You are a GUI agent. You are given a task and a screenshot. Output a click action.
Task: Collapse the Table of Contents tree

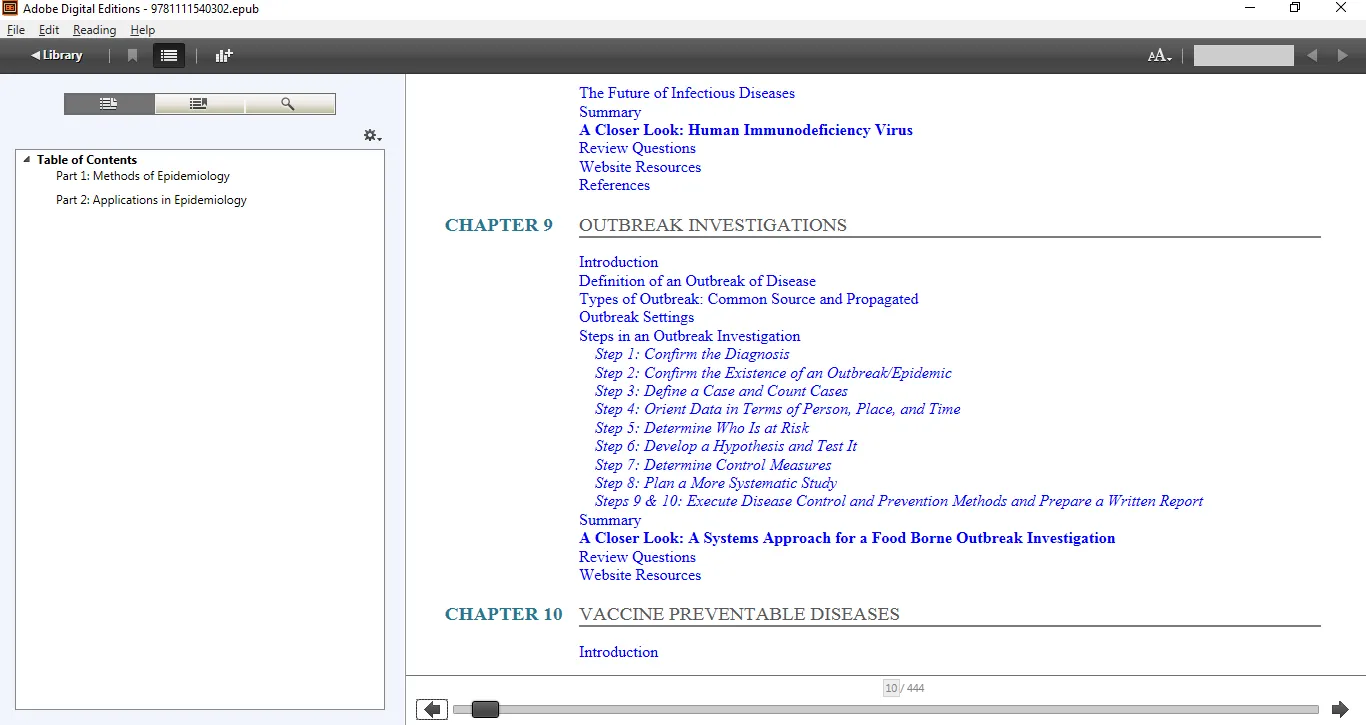[x=27, y=160]
